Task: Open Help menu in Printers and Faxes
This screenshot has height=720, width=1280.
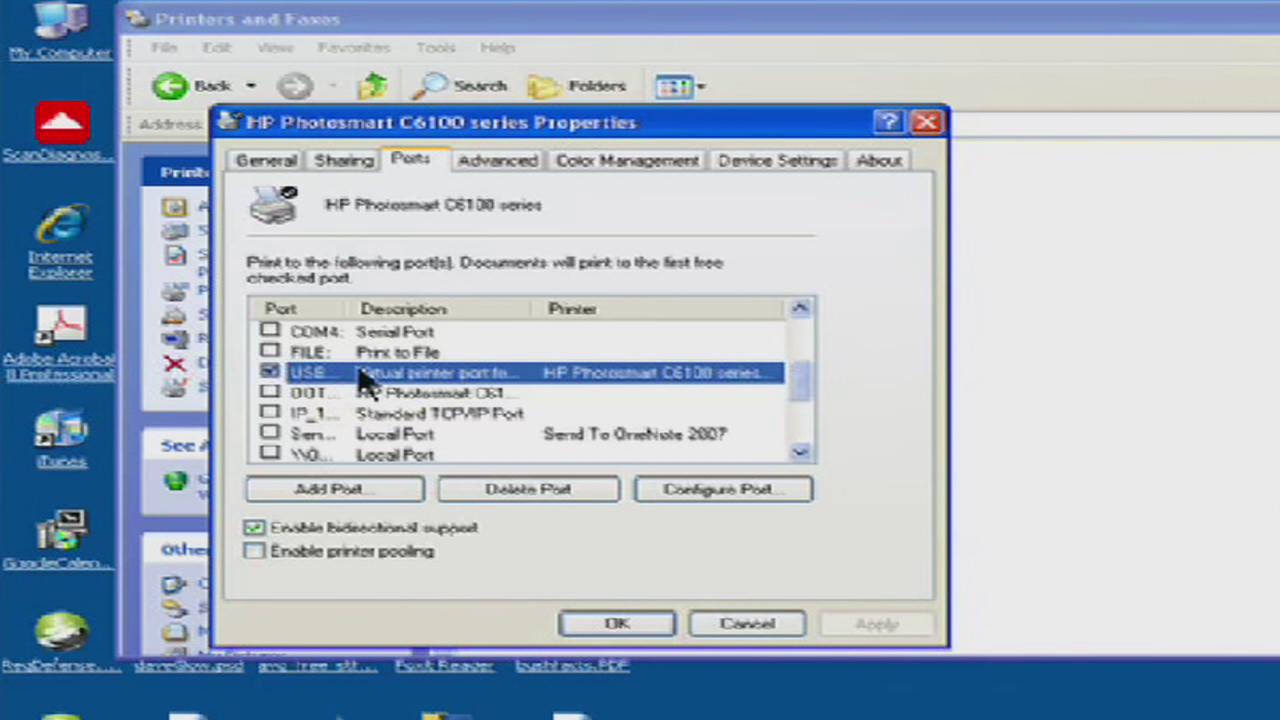Action: tap(497, 47)
